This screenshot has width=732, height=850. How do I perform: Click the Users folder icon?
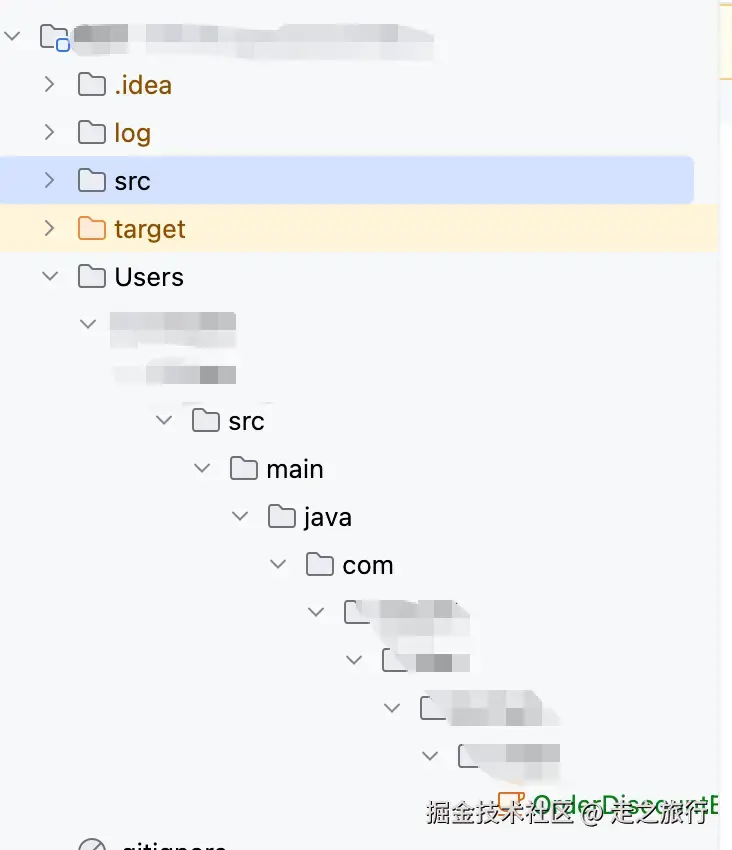[92, 277]
